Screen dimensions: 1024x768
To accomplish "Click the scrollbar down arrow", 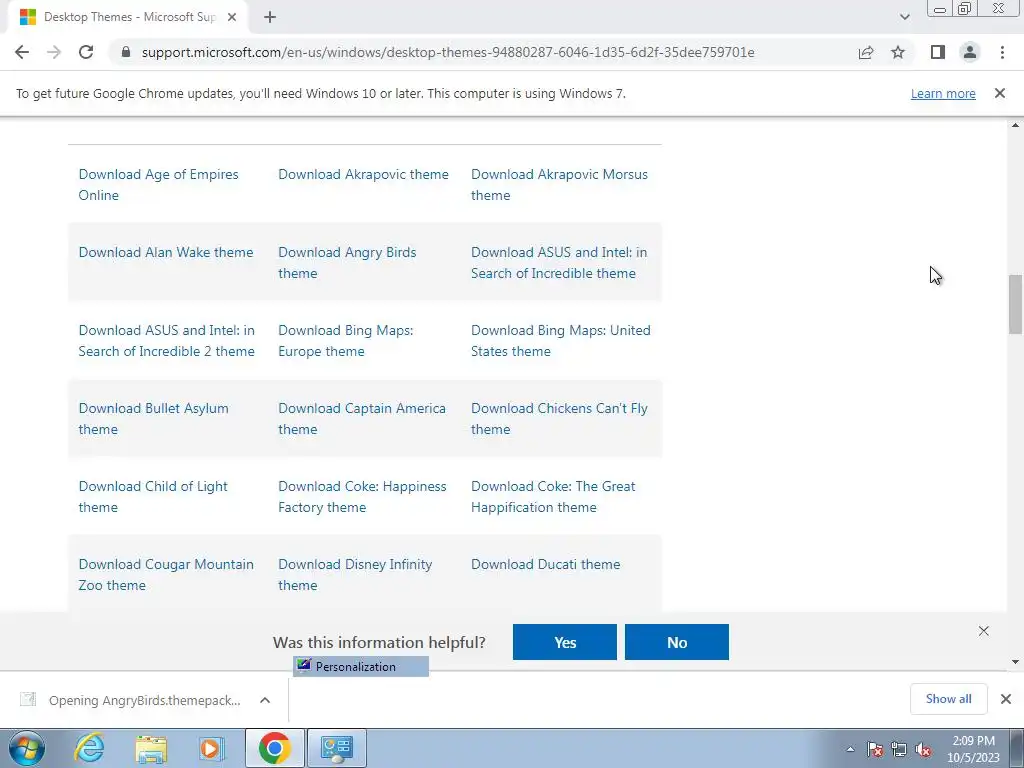I will pos(1015,662).
